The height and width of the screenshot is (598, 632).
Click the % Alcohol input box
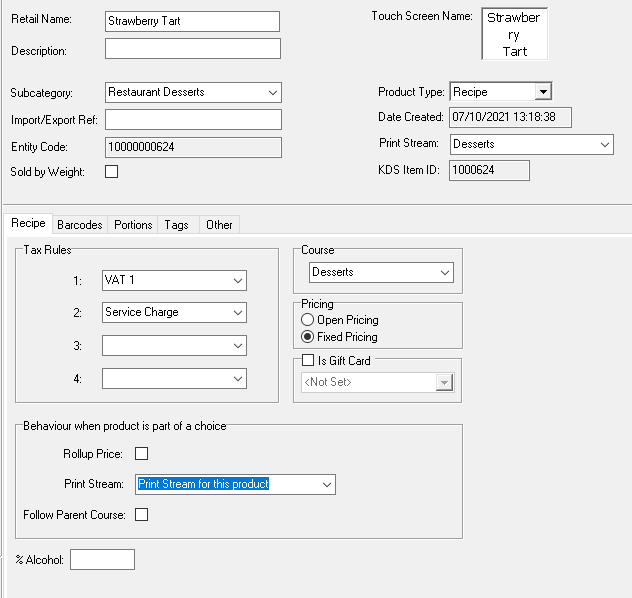click(102, 560)
